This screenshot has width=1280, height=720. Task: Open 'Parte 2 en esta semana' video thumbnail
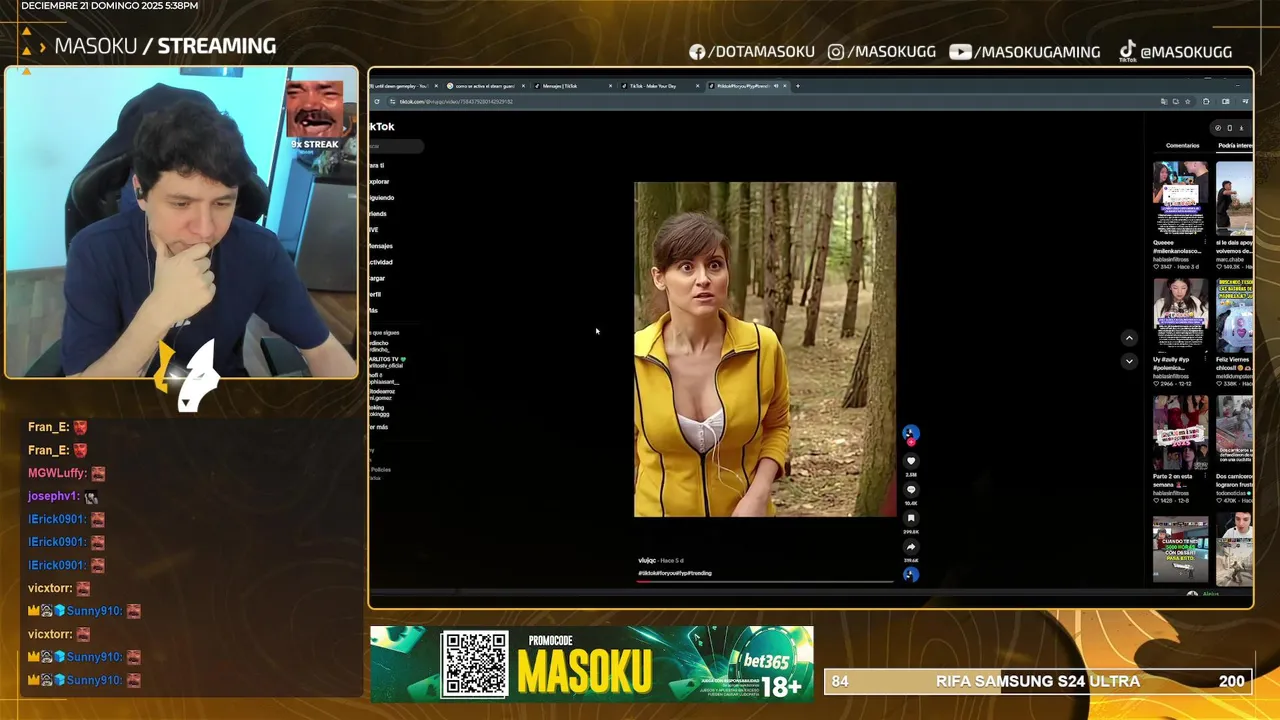point(1180,432)
